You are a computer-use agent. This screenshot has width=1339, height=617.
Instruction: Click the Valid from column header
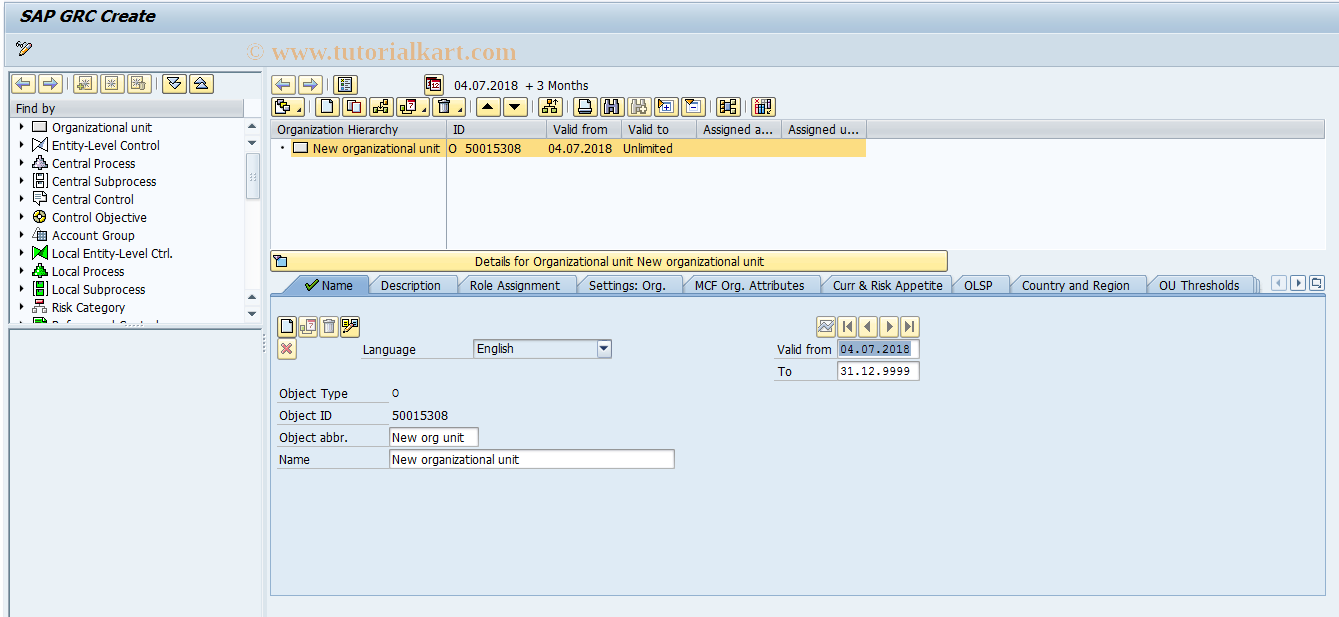pyautogui.click(x=584, y=129)
